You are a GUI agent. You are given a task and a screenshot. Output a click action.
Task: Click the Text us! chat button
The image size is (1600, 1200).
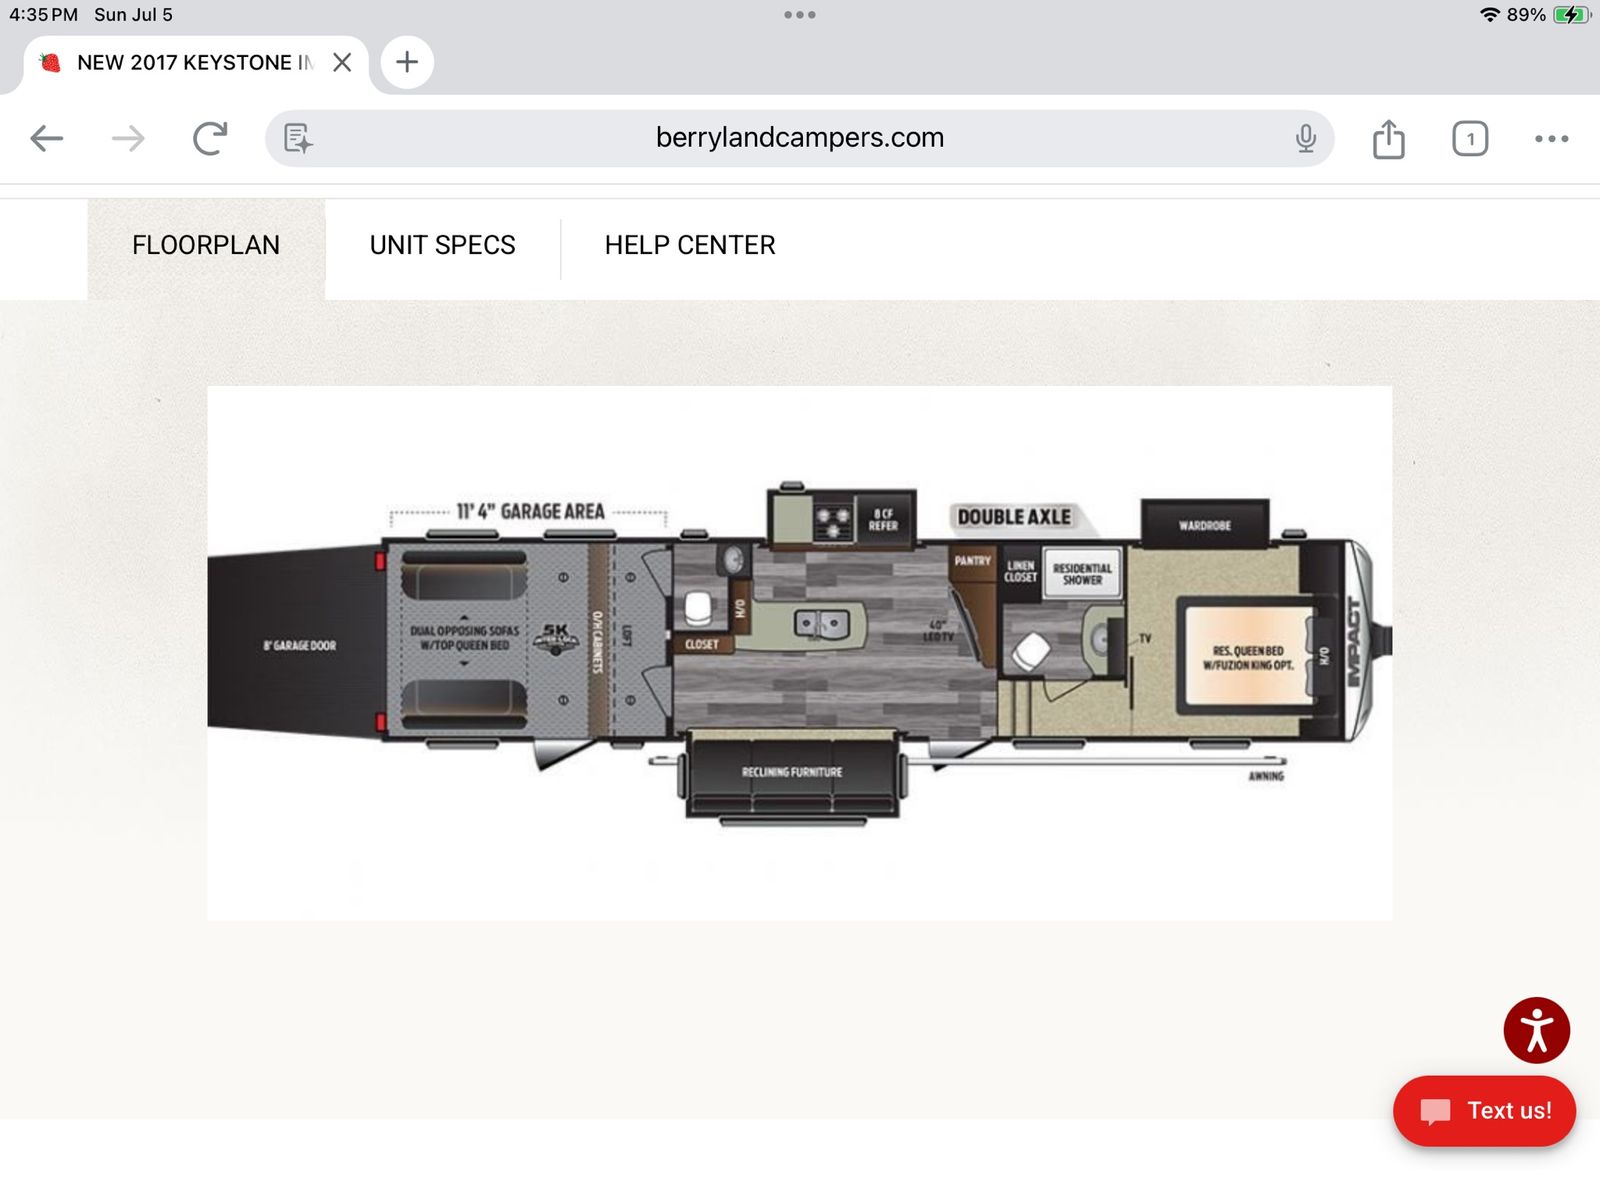point(1484,1110)
